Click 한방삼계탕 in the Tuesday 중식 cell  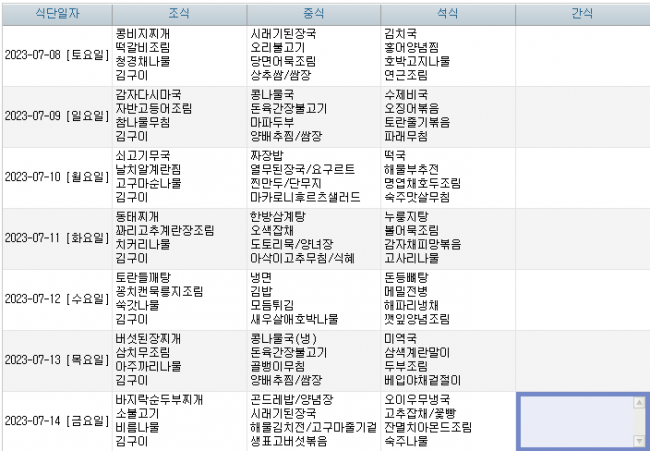tap(277, 216)
